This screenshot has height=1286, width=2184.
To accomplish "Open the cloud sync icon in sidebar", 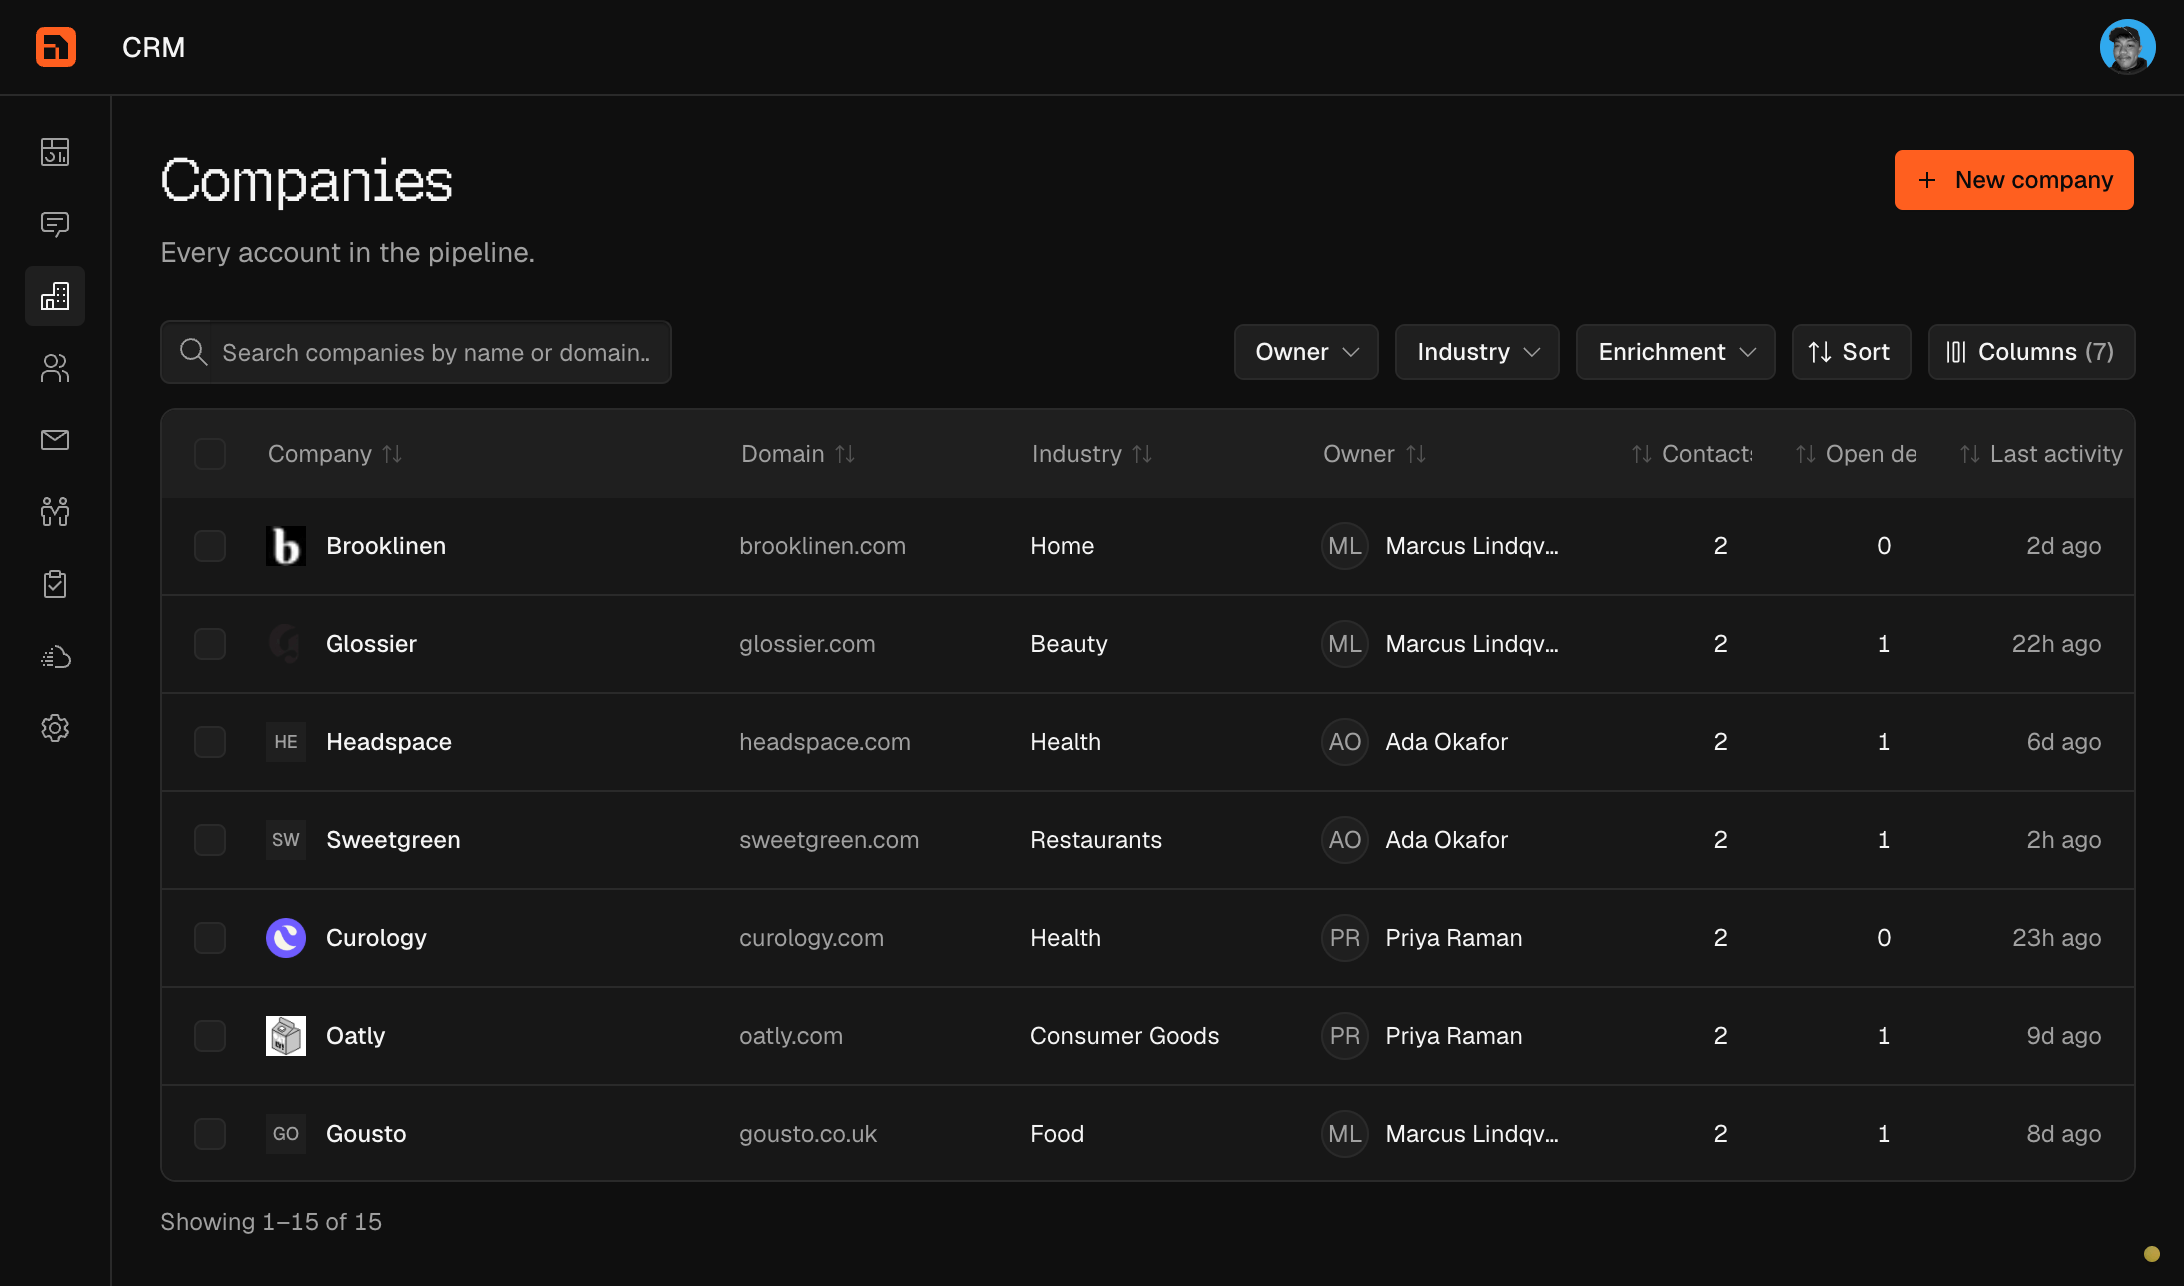I will (55, 656).
